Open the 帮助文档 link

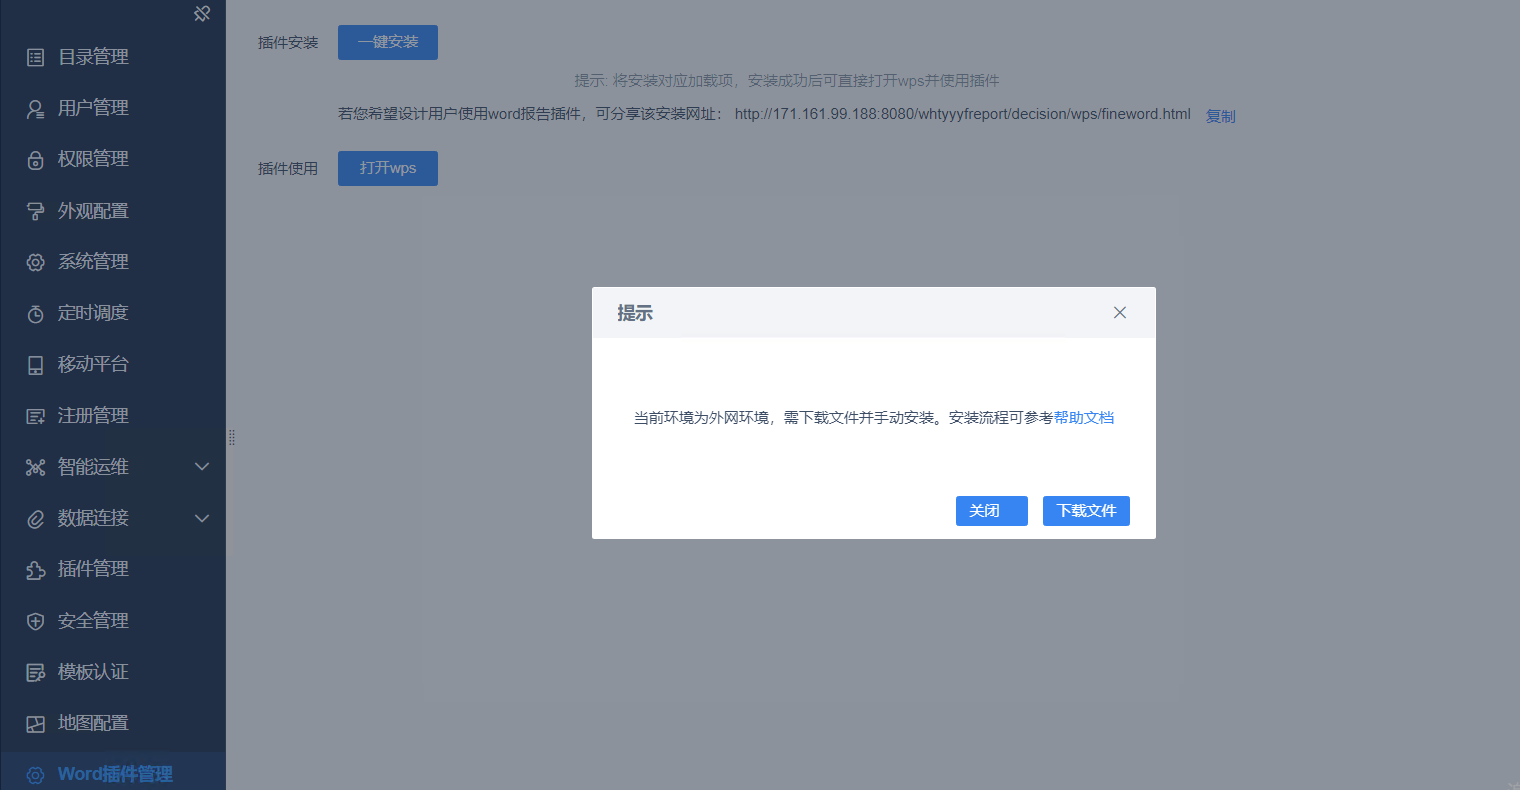1084,418
